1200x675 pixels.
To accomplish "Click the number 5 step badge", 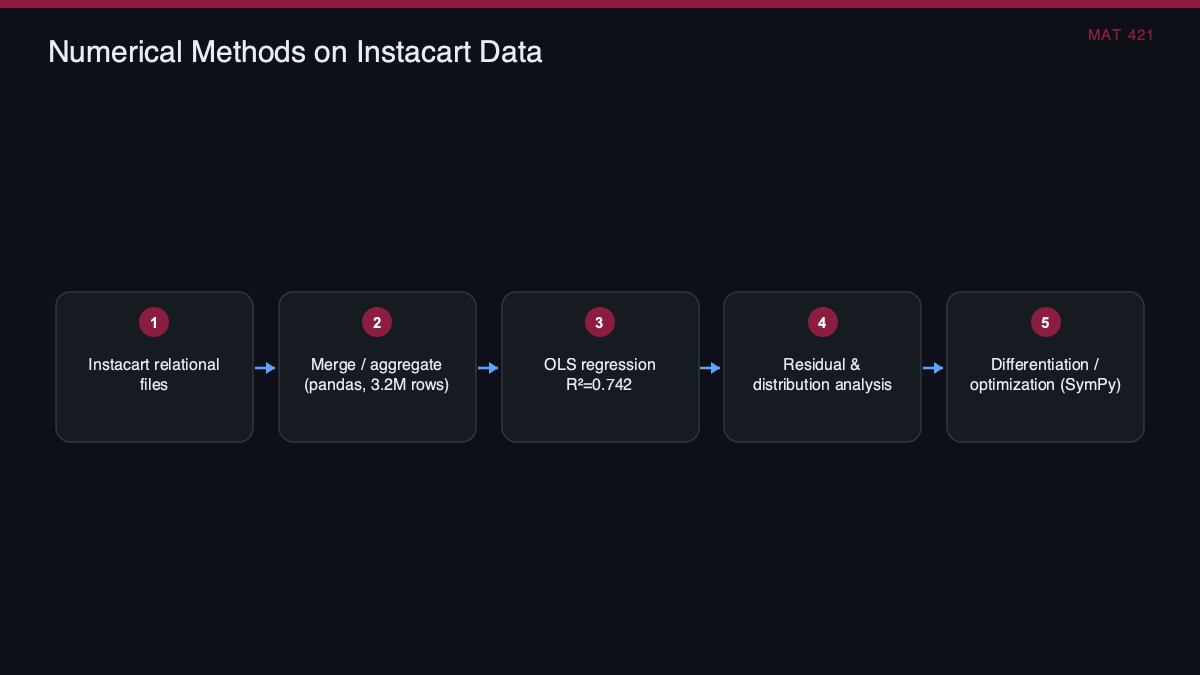I will [1045, 322].
